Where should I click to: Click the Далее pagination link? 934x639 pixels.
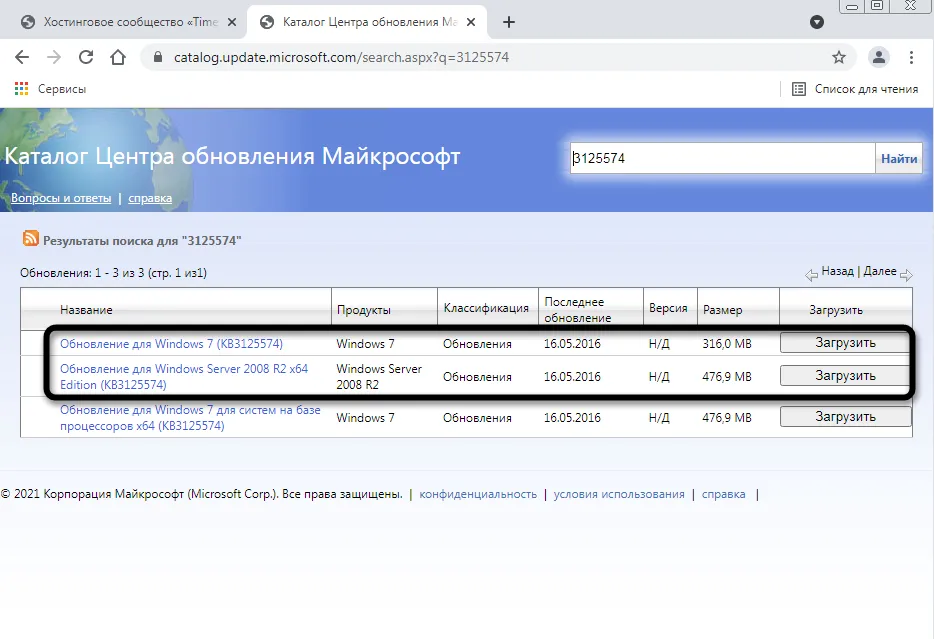[880, 271]
